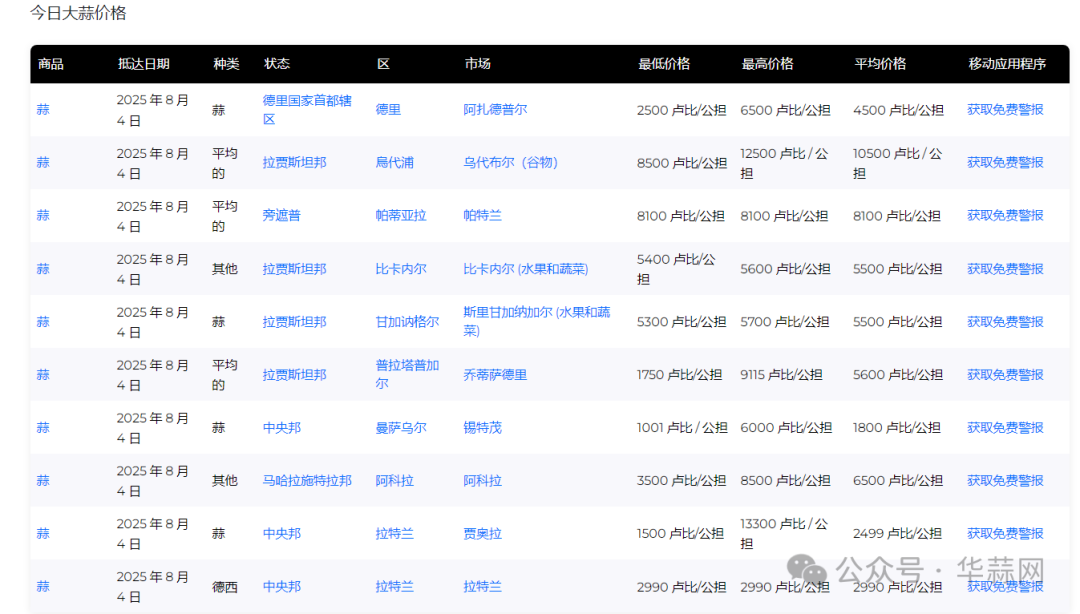Viewport: 1080px width, 614px height.
Task: Open the 德里国家首都辖区 state link
Action: [307, 110]
